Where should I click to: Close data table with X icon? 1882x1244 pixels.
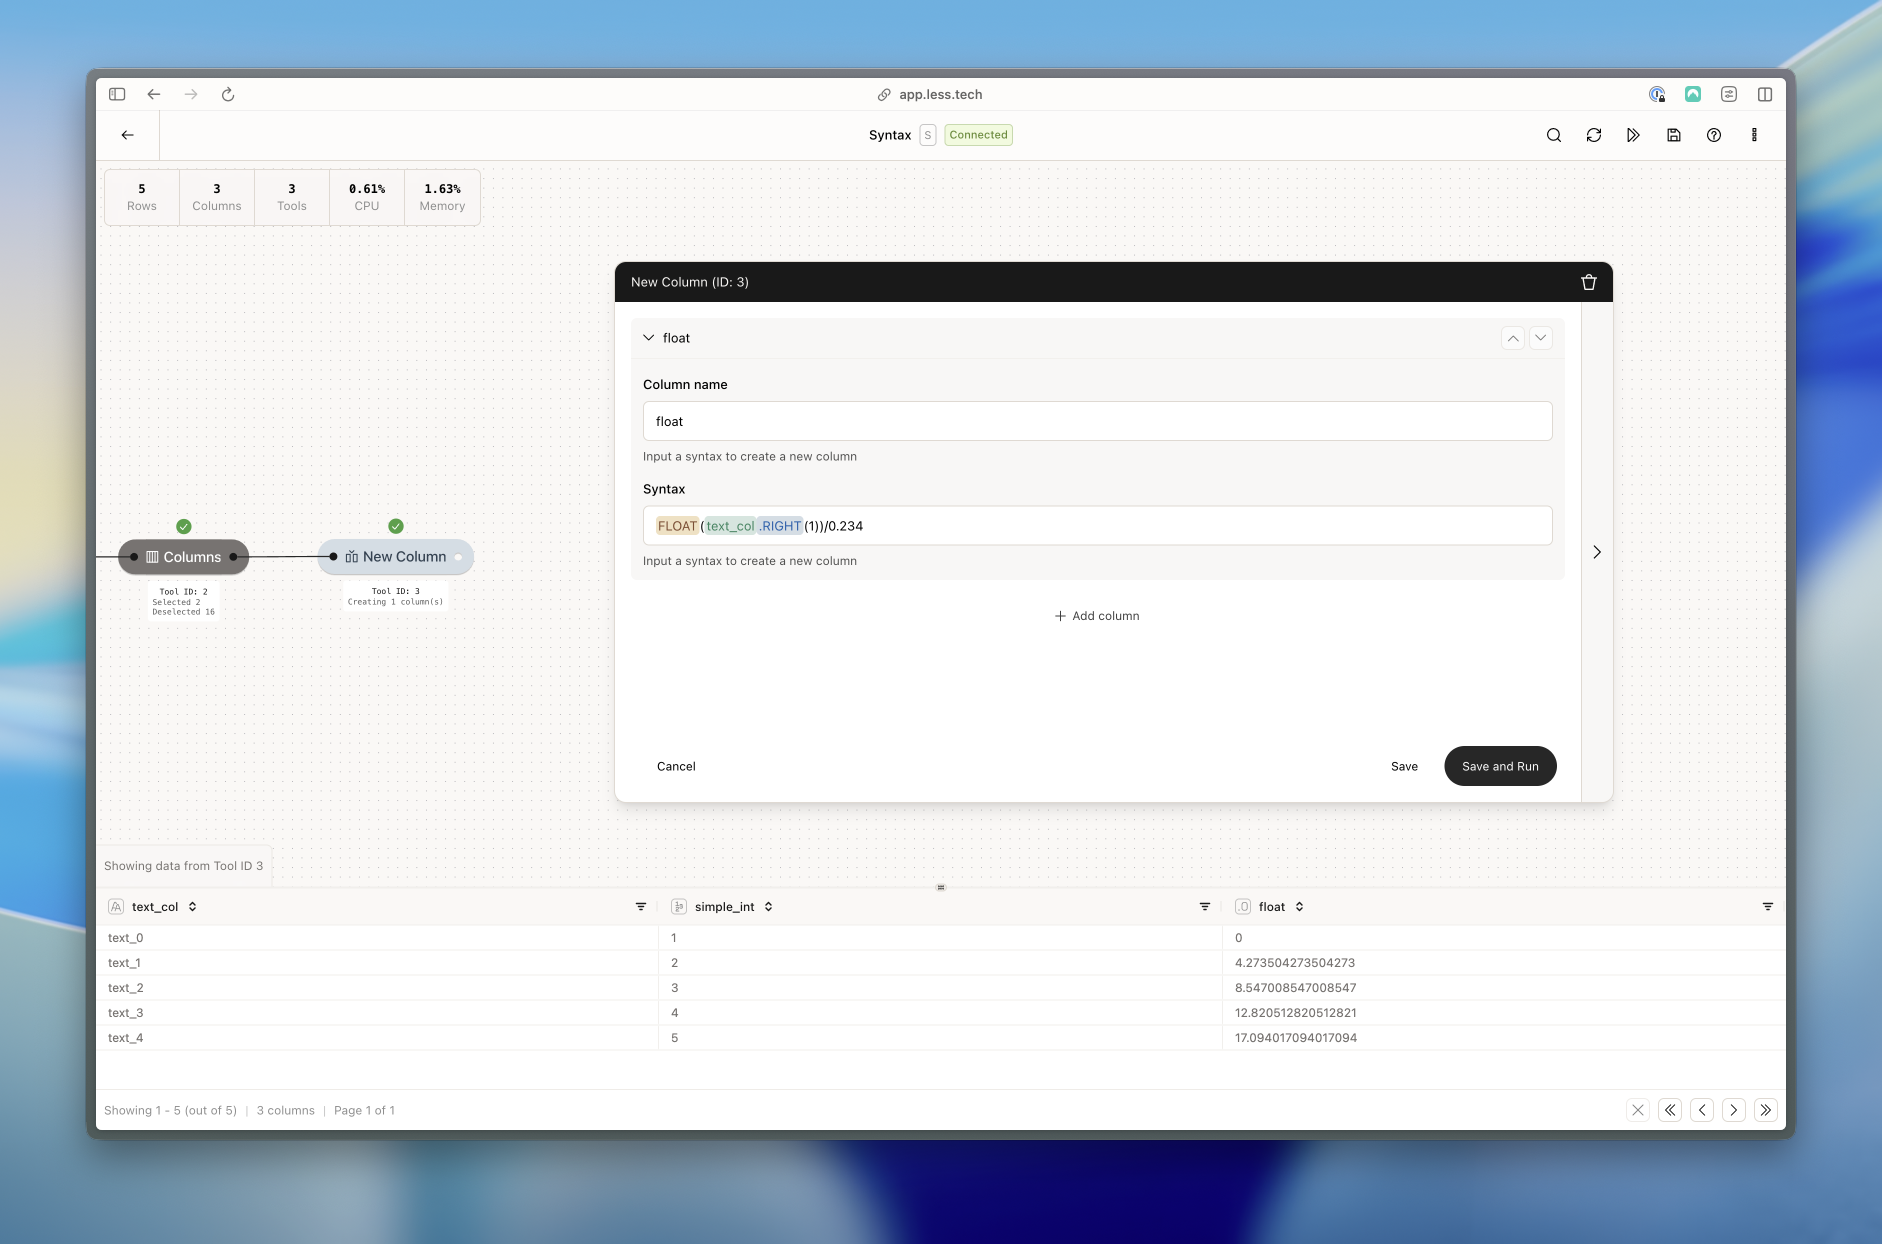point(1638,1110)
